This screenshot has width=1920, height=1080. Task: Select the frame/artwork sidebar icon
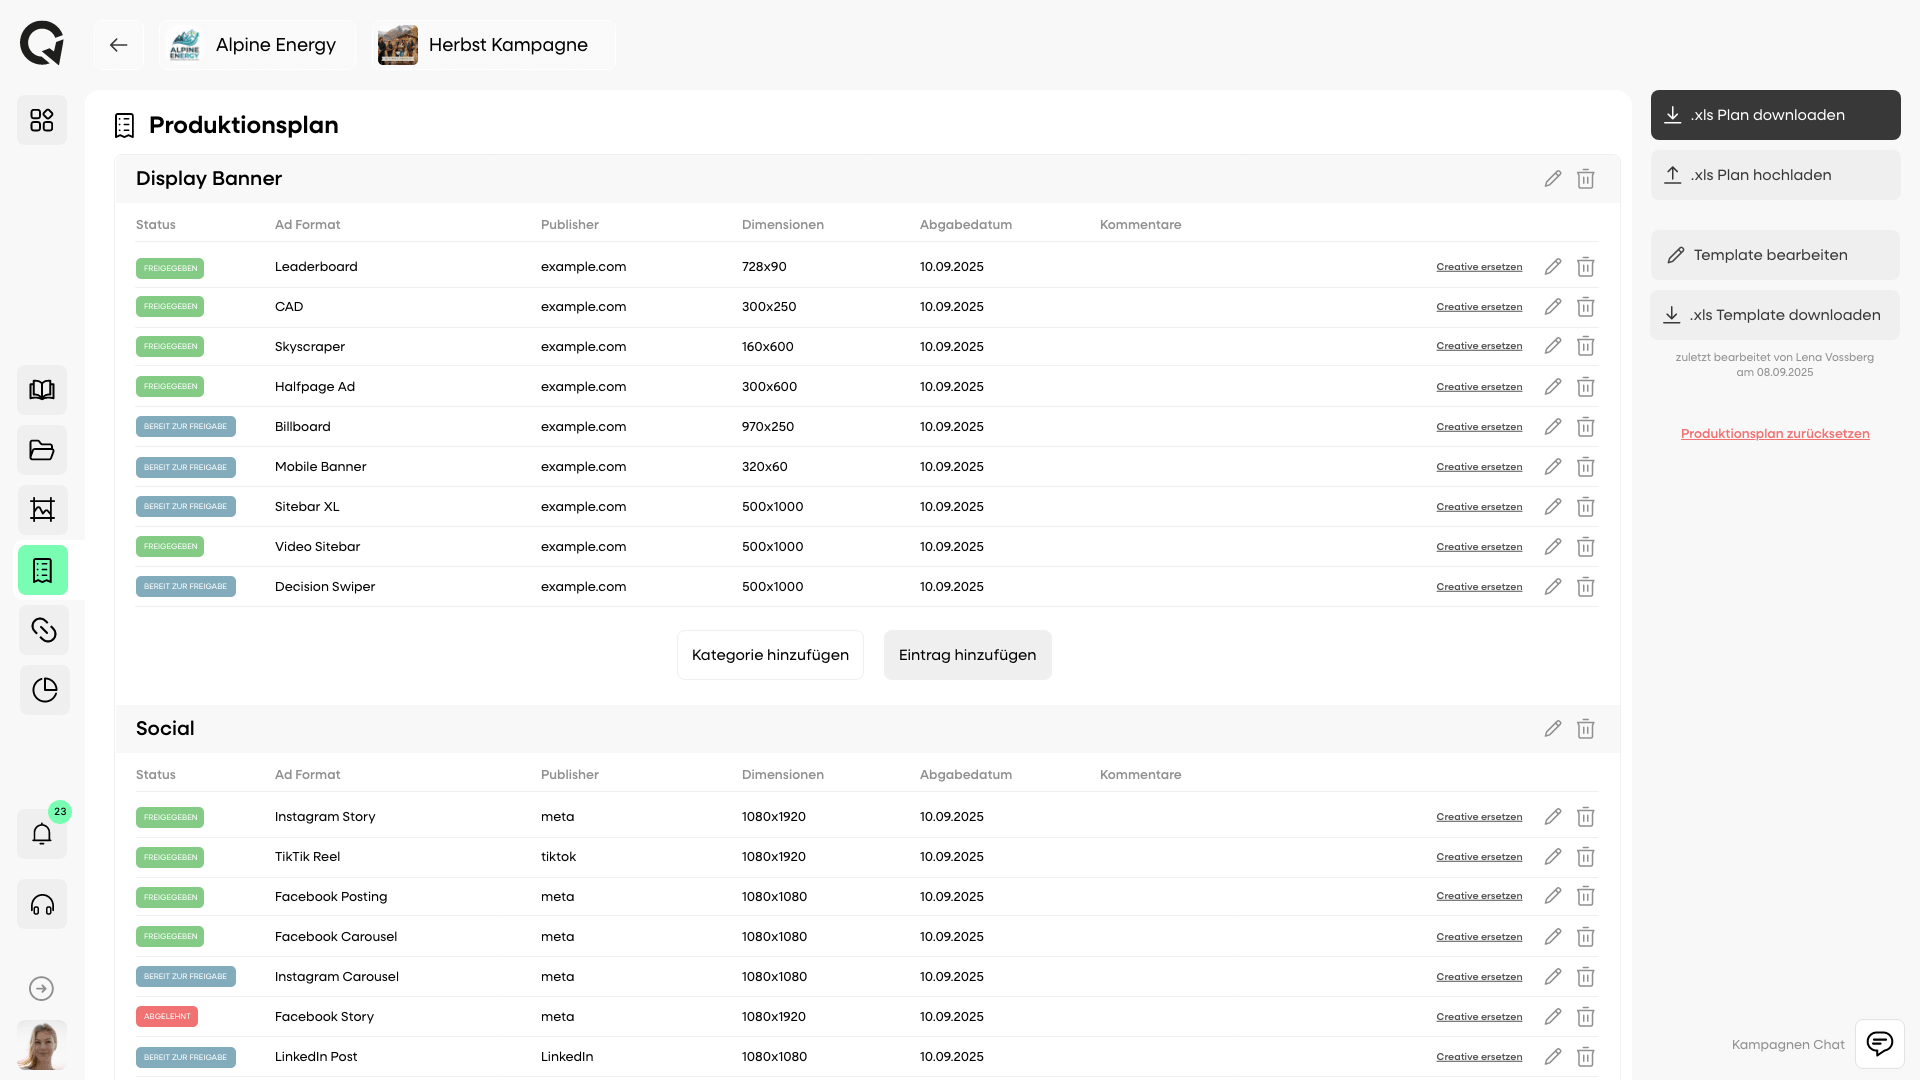pyautogui.click(x=41, y=510)
